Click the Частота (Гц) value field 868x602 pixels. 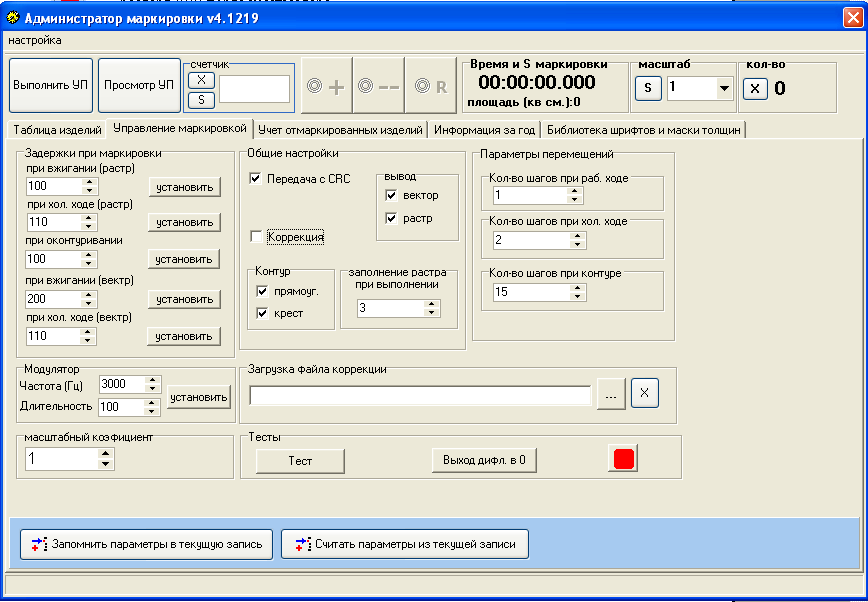coord(122,384)
